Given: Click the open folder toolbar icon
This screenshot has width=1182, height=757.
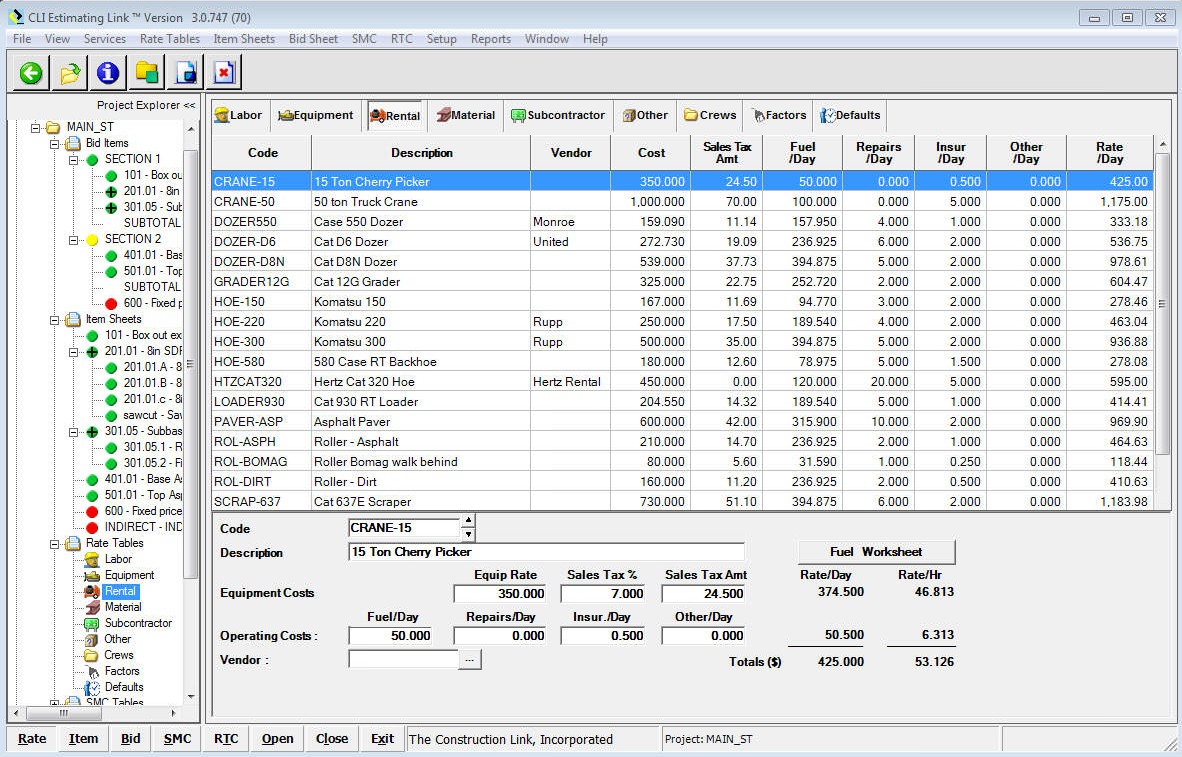Looking at the screenshot, I should pos(69,73).
